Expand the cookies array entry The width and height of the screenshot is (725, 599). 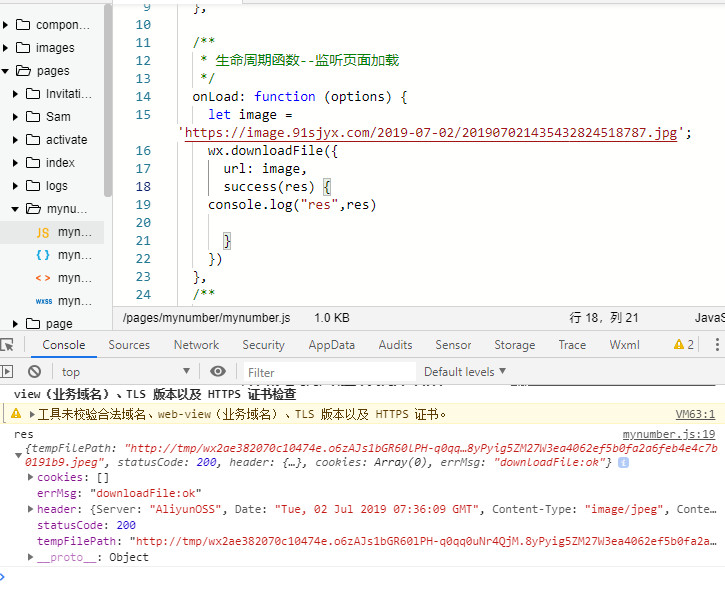[31, 477]
